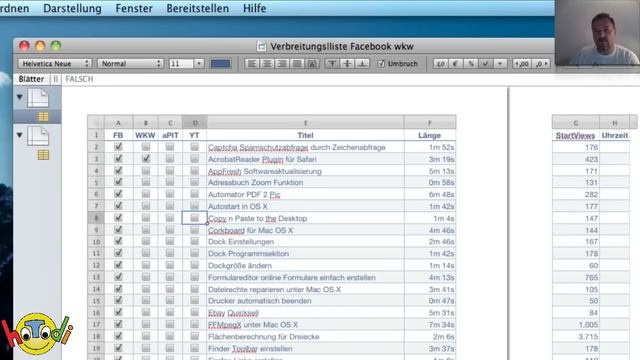Check WKW box for AppFresh Softwareaktualisierung row
Image resolution: width=640 pixels, height=360 pixels.
145,170
